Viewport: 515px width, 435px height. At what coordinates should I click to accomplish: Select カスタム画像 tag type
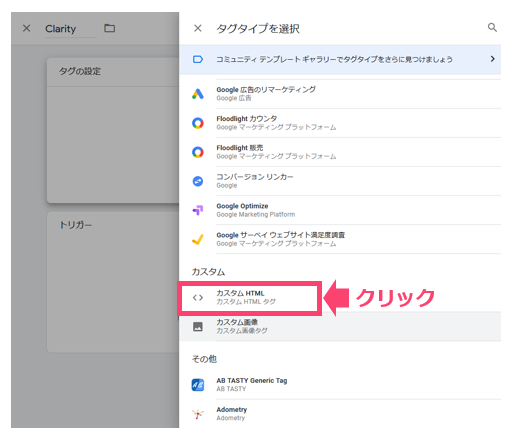tap(340, 326)
